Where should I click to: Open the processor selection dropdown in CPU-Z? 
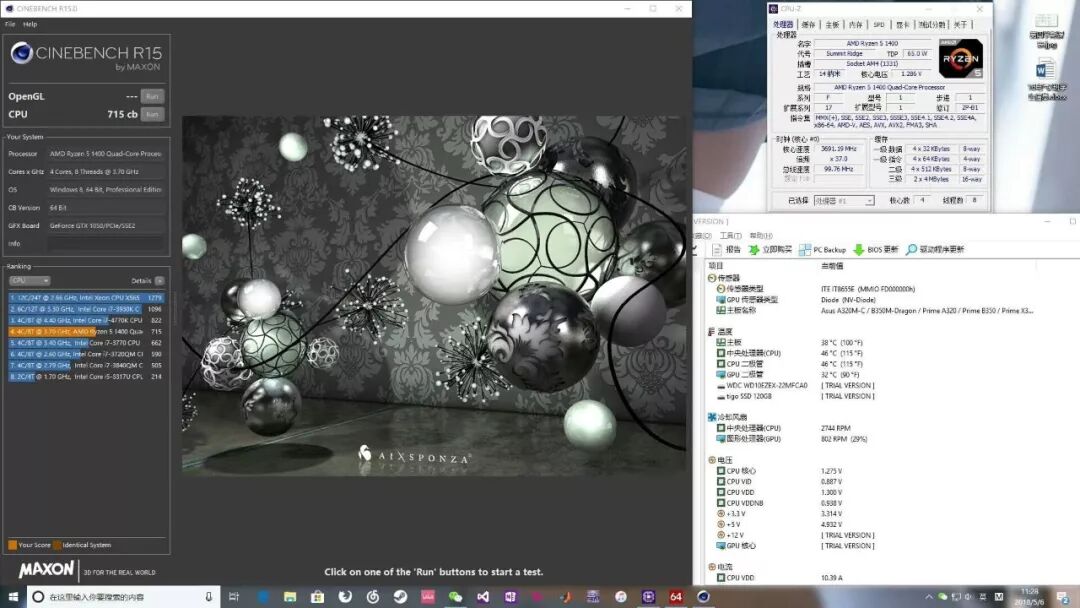coord(844,200)
